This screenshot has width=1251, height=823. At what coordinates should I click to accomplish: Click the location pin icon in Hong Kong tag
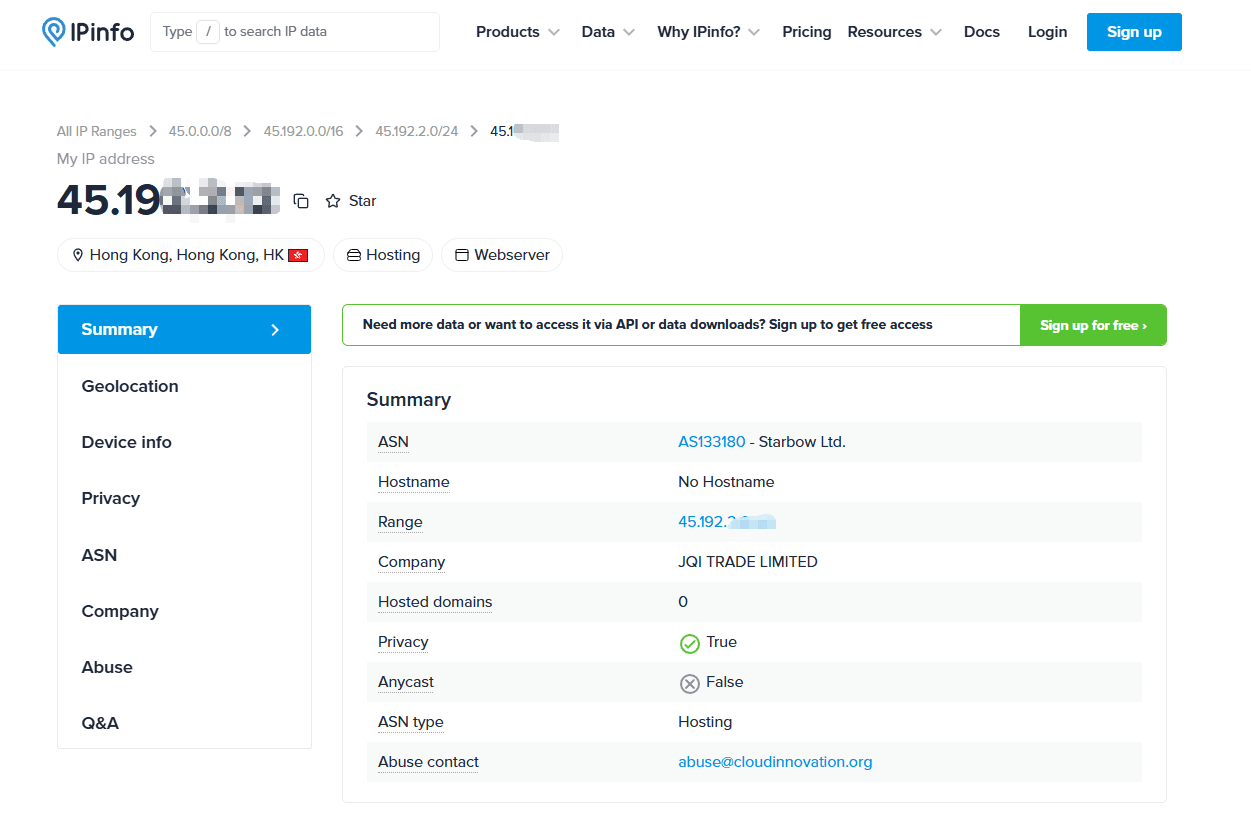tap(78, 255)
